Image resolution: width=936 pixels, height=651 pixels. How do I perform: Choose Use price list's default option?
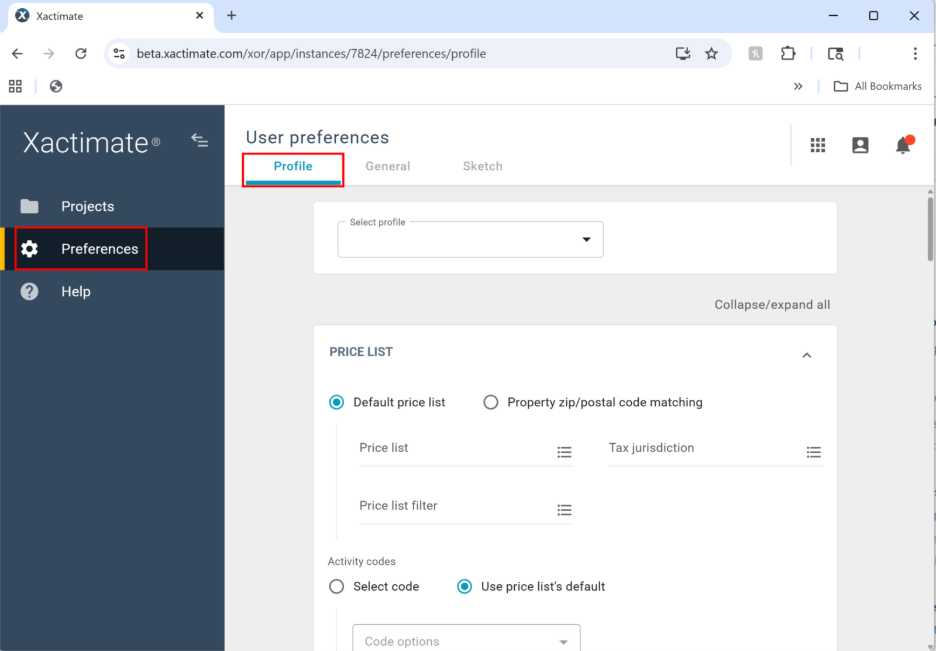pyautogui.click(x=464, y=587)
